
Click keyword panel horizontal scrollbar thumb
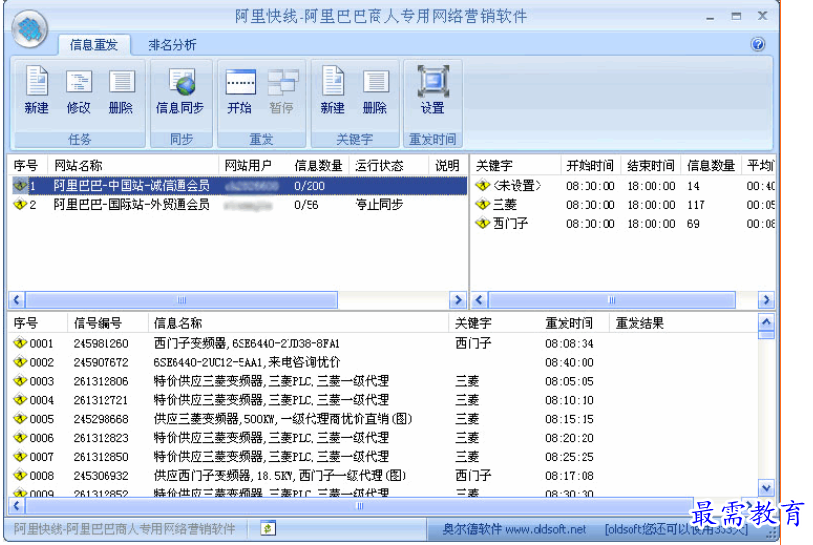click(612, 300)
